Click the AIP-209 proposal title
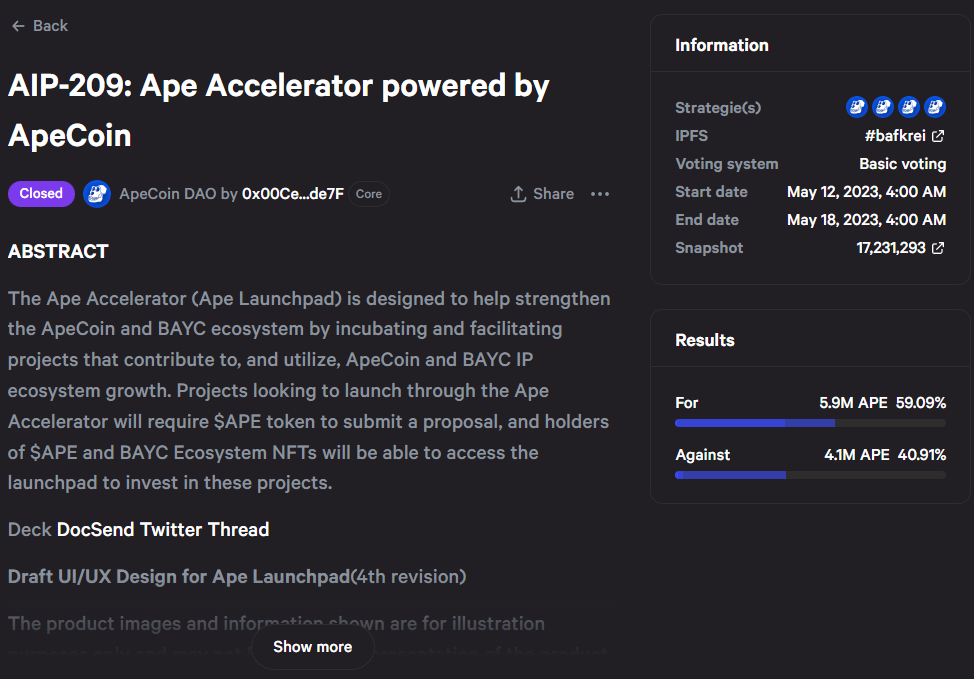Image resolution: width=974 pixels, height=679 pixels. [278, 111]
